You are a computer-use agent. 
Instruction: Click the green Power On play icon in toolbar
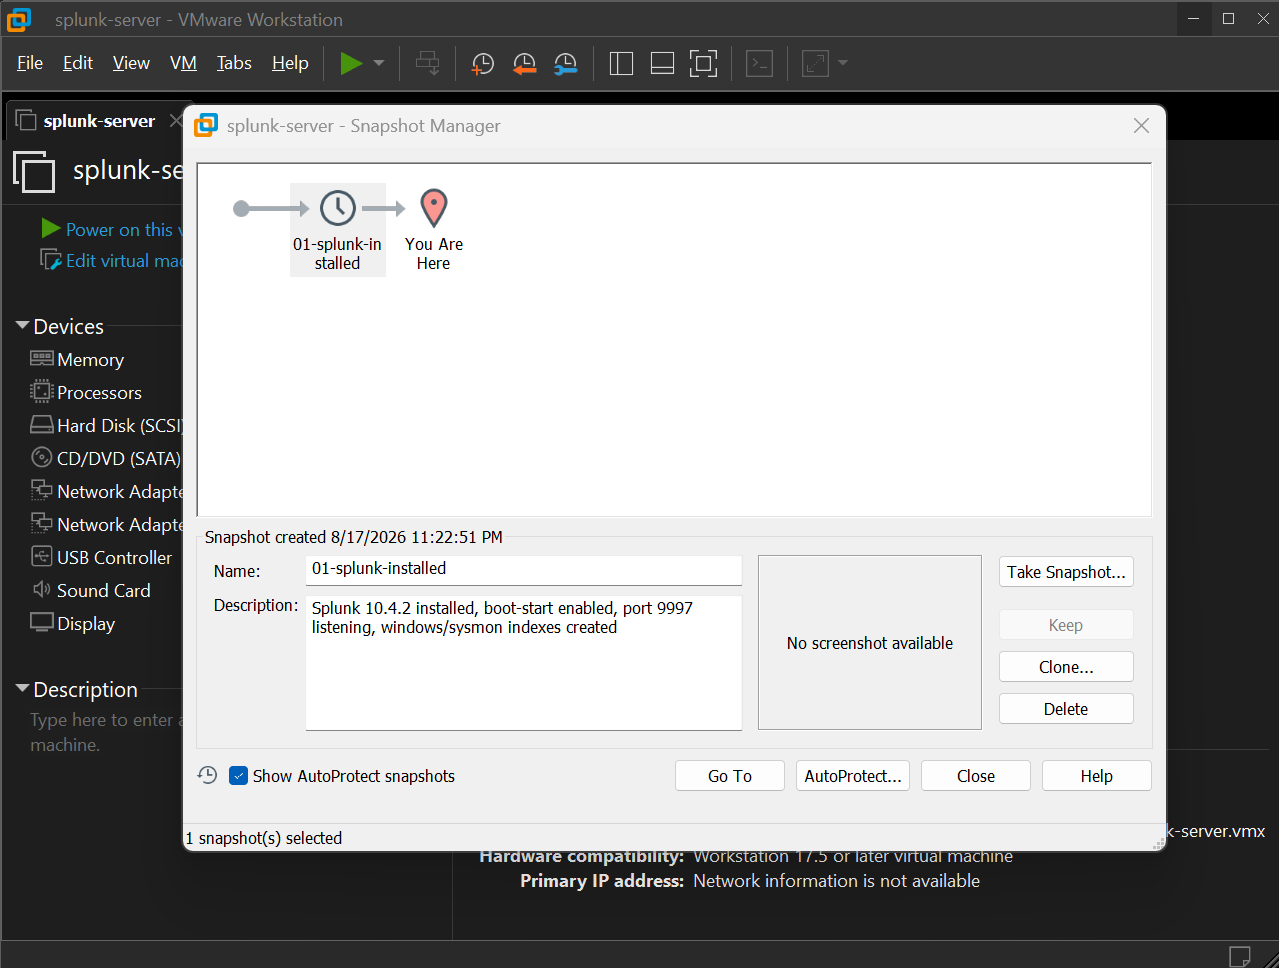click(351, 63)
